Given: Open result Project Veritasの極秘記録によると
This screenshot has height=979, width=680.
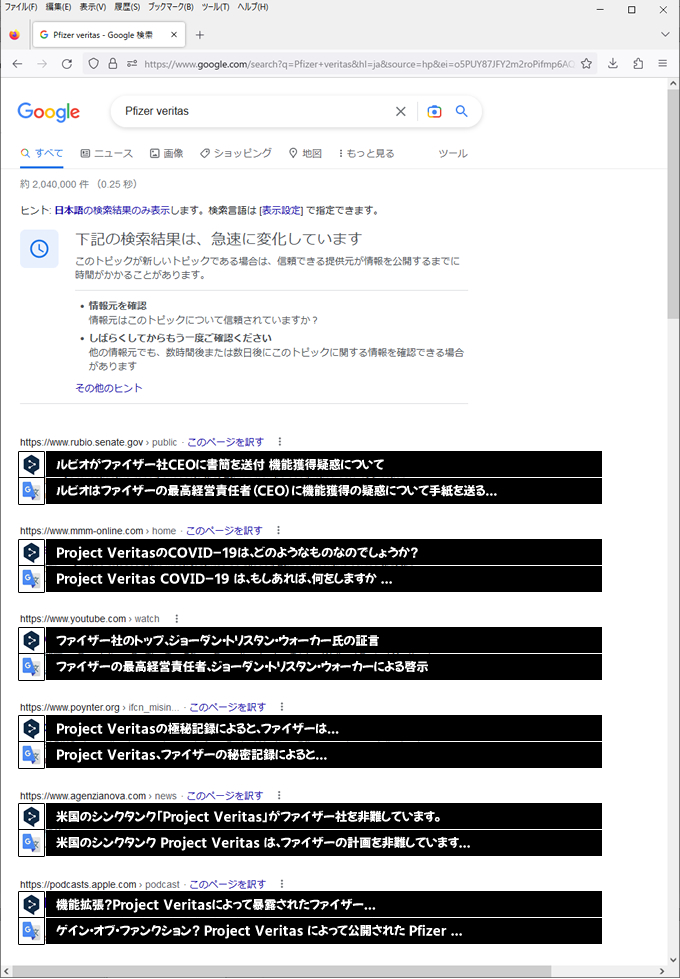Looking at the screenshot, I should tap(197, 729).
